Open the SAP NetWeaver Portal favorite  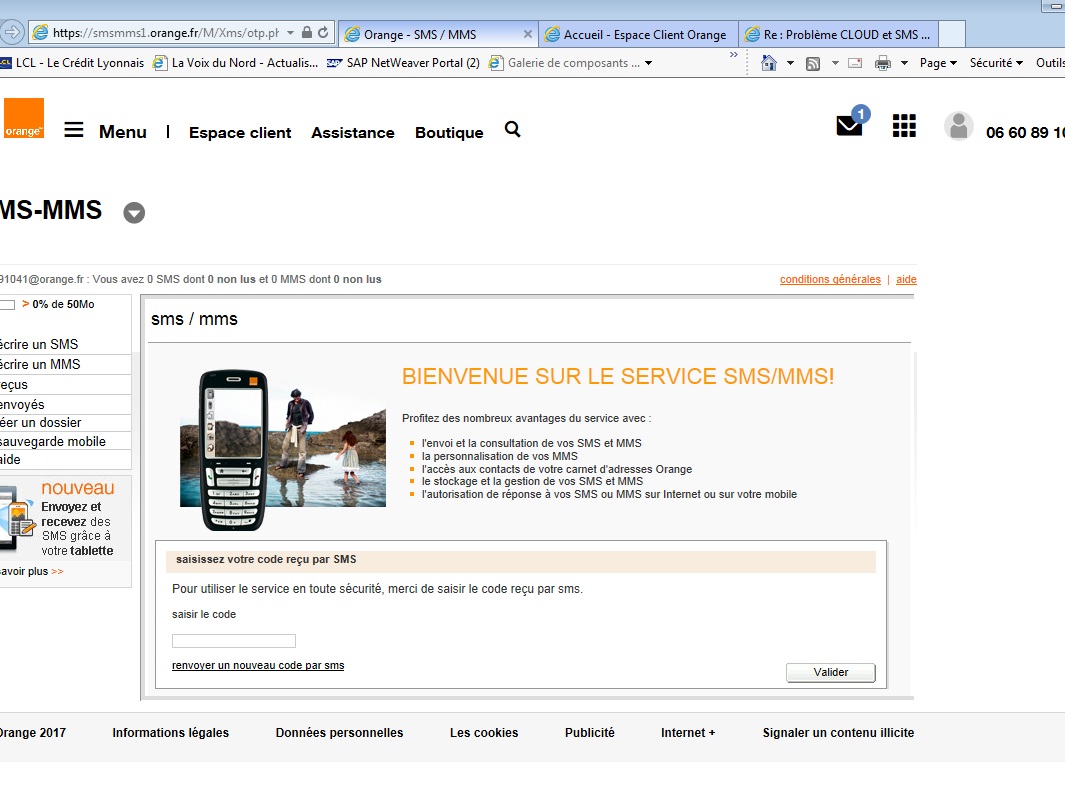(x=403, y=63)
